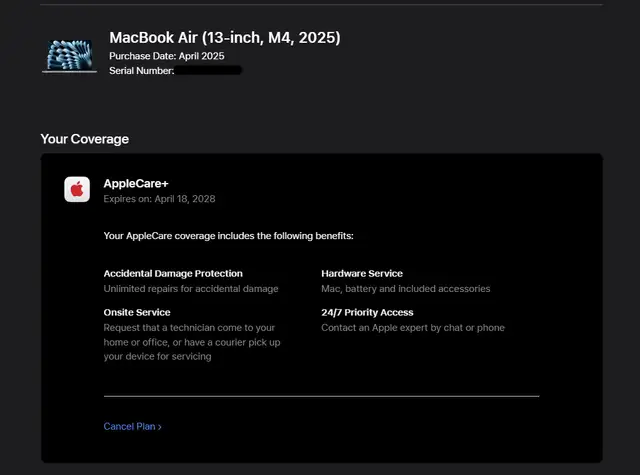Click Mac, battery and included accessories text

click(406, 289)
